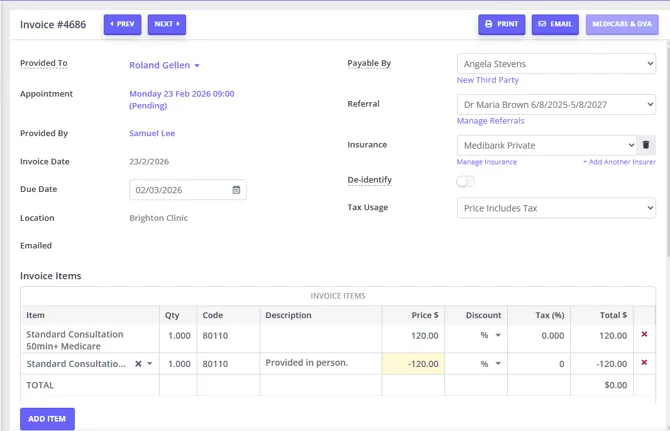670x431 pixels.
Task: Remove second invoice item with red X
Action: click(x=644, y=362)
